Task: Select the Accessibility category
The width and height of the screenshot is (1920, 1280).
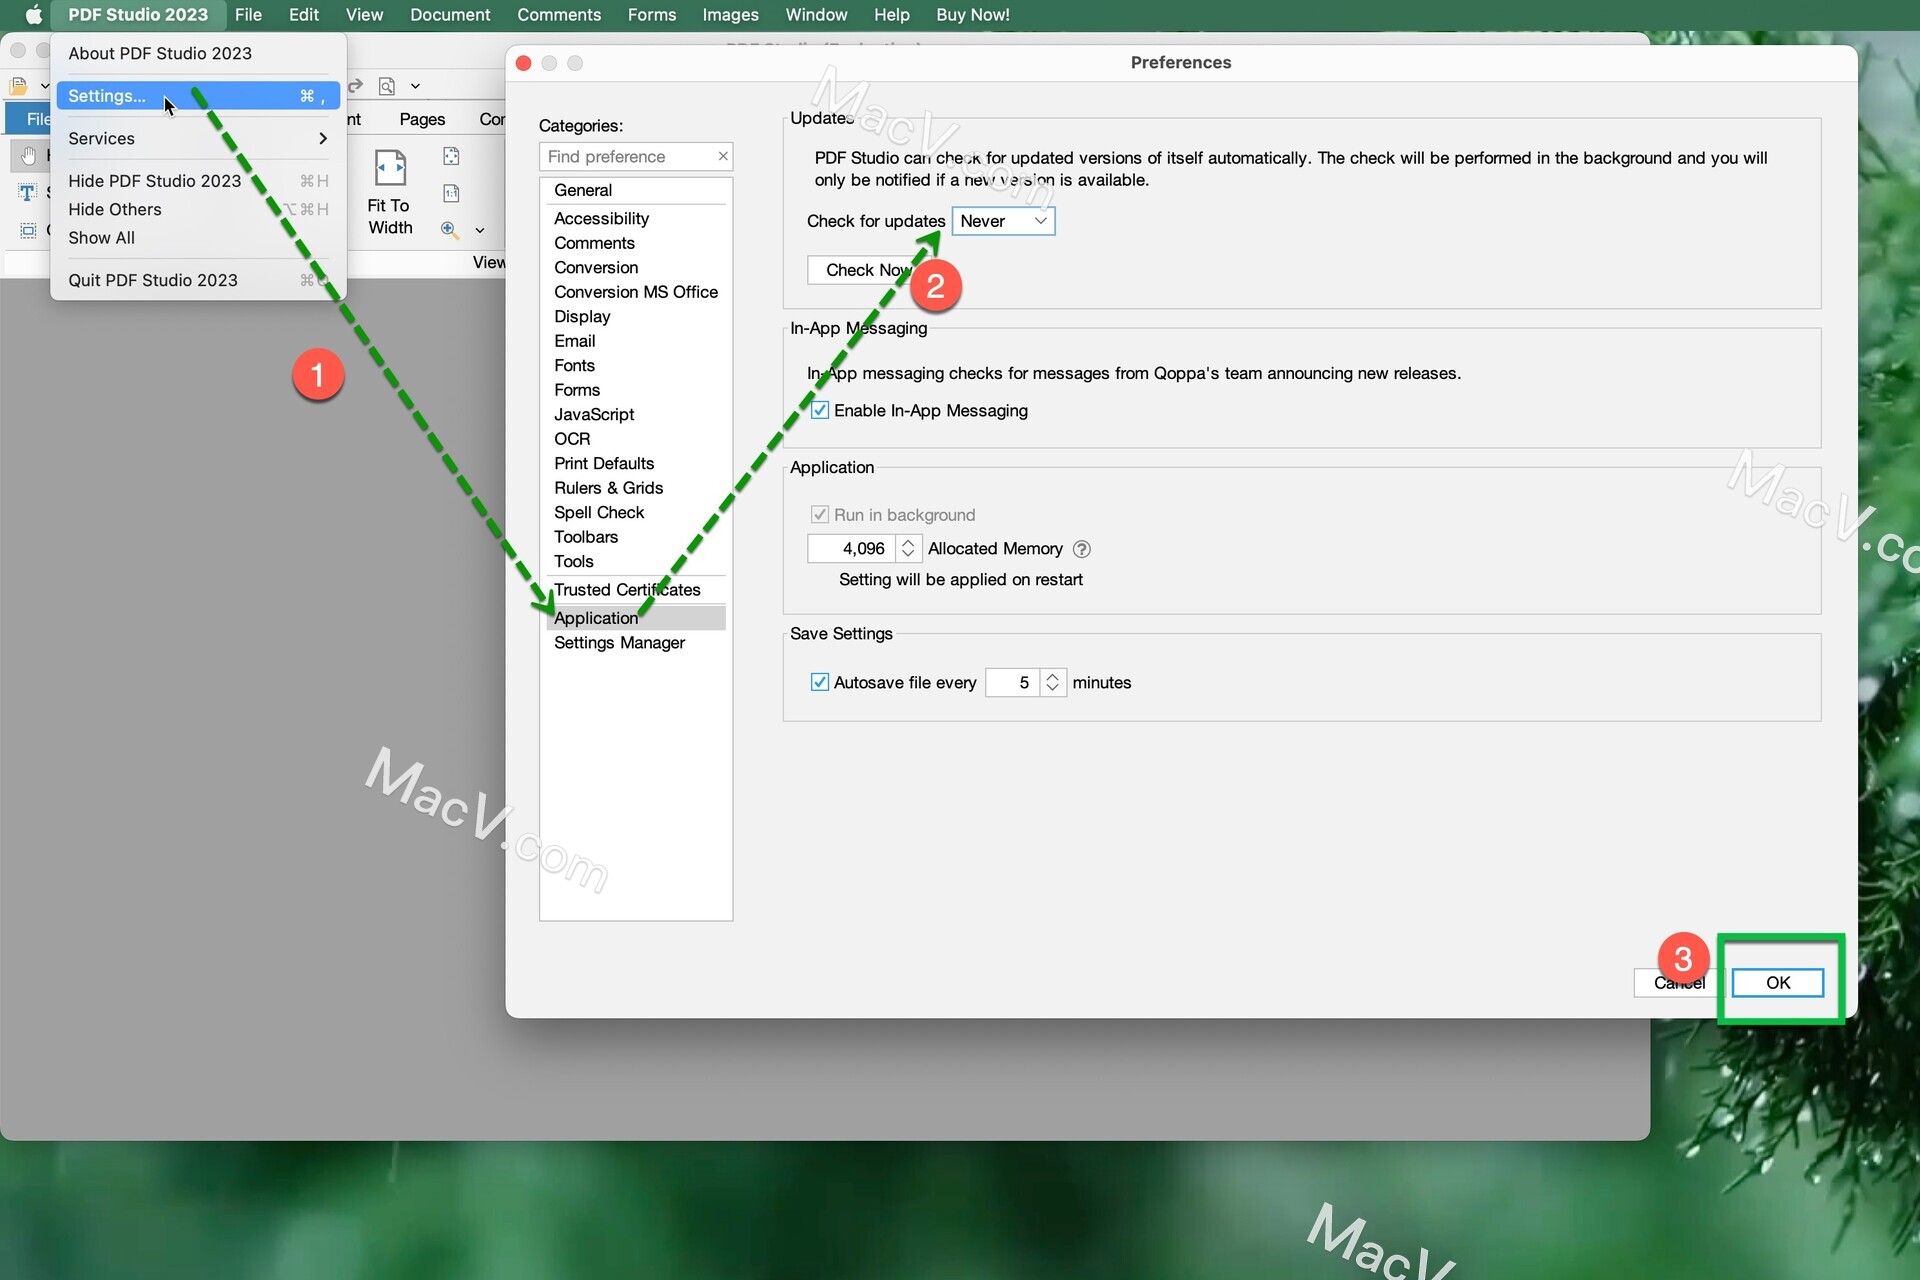Action: pyautogui.click(x=635, y=218)
